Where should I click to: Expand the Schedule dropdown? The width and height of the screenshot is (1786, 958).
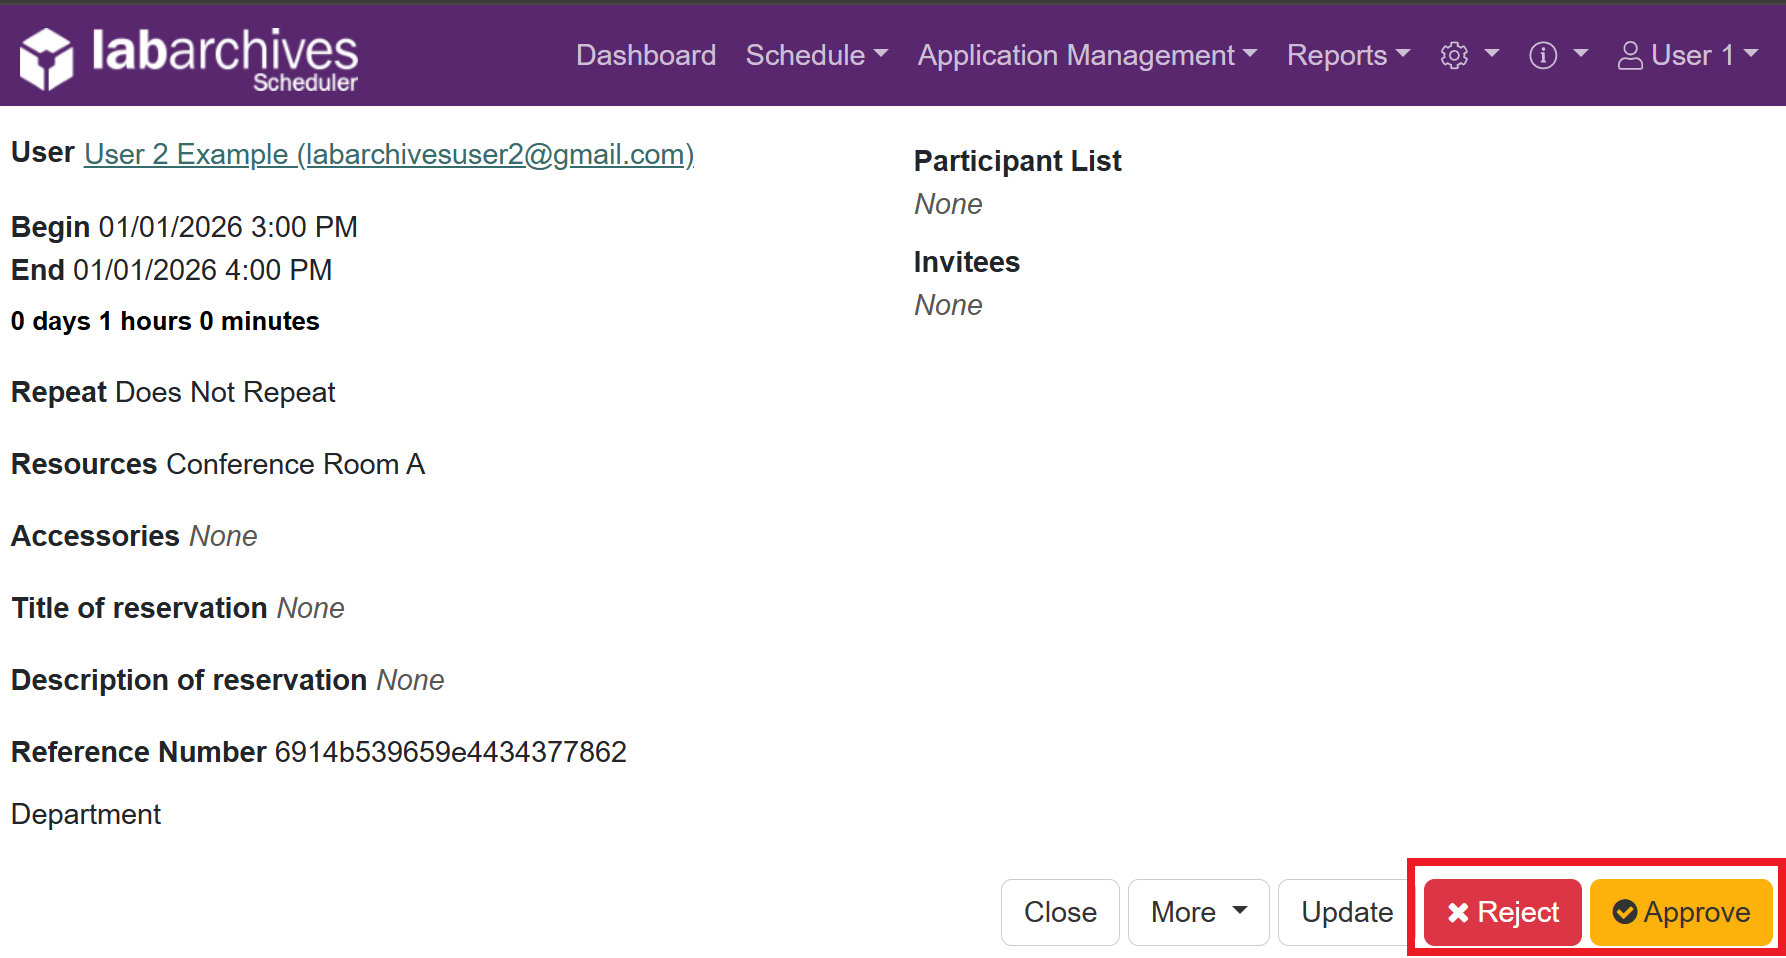click(x=816, y=56)
